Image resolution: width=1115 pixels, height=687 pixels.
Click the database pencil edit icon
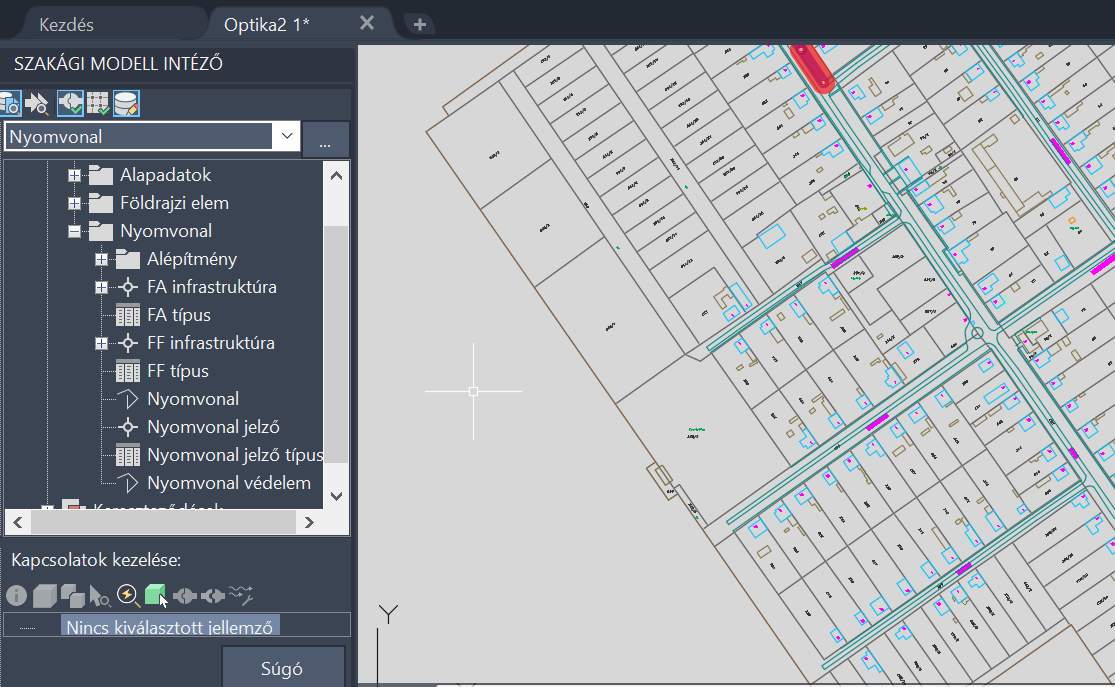(126, 104)
